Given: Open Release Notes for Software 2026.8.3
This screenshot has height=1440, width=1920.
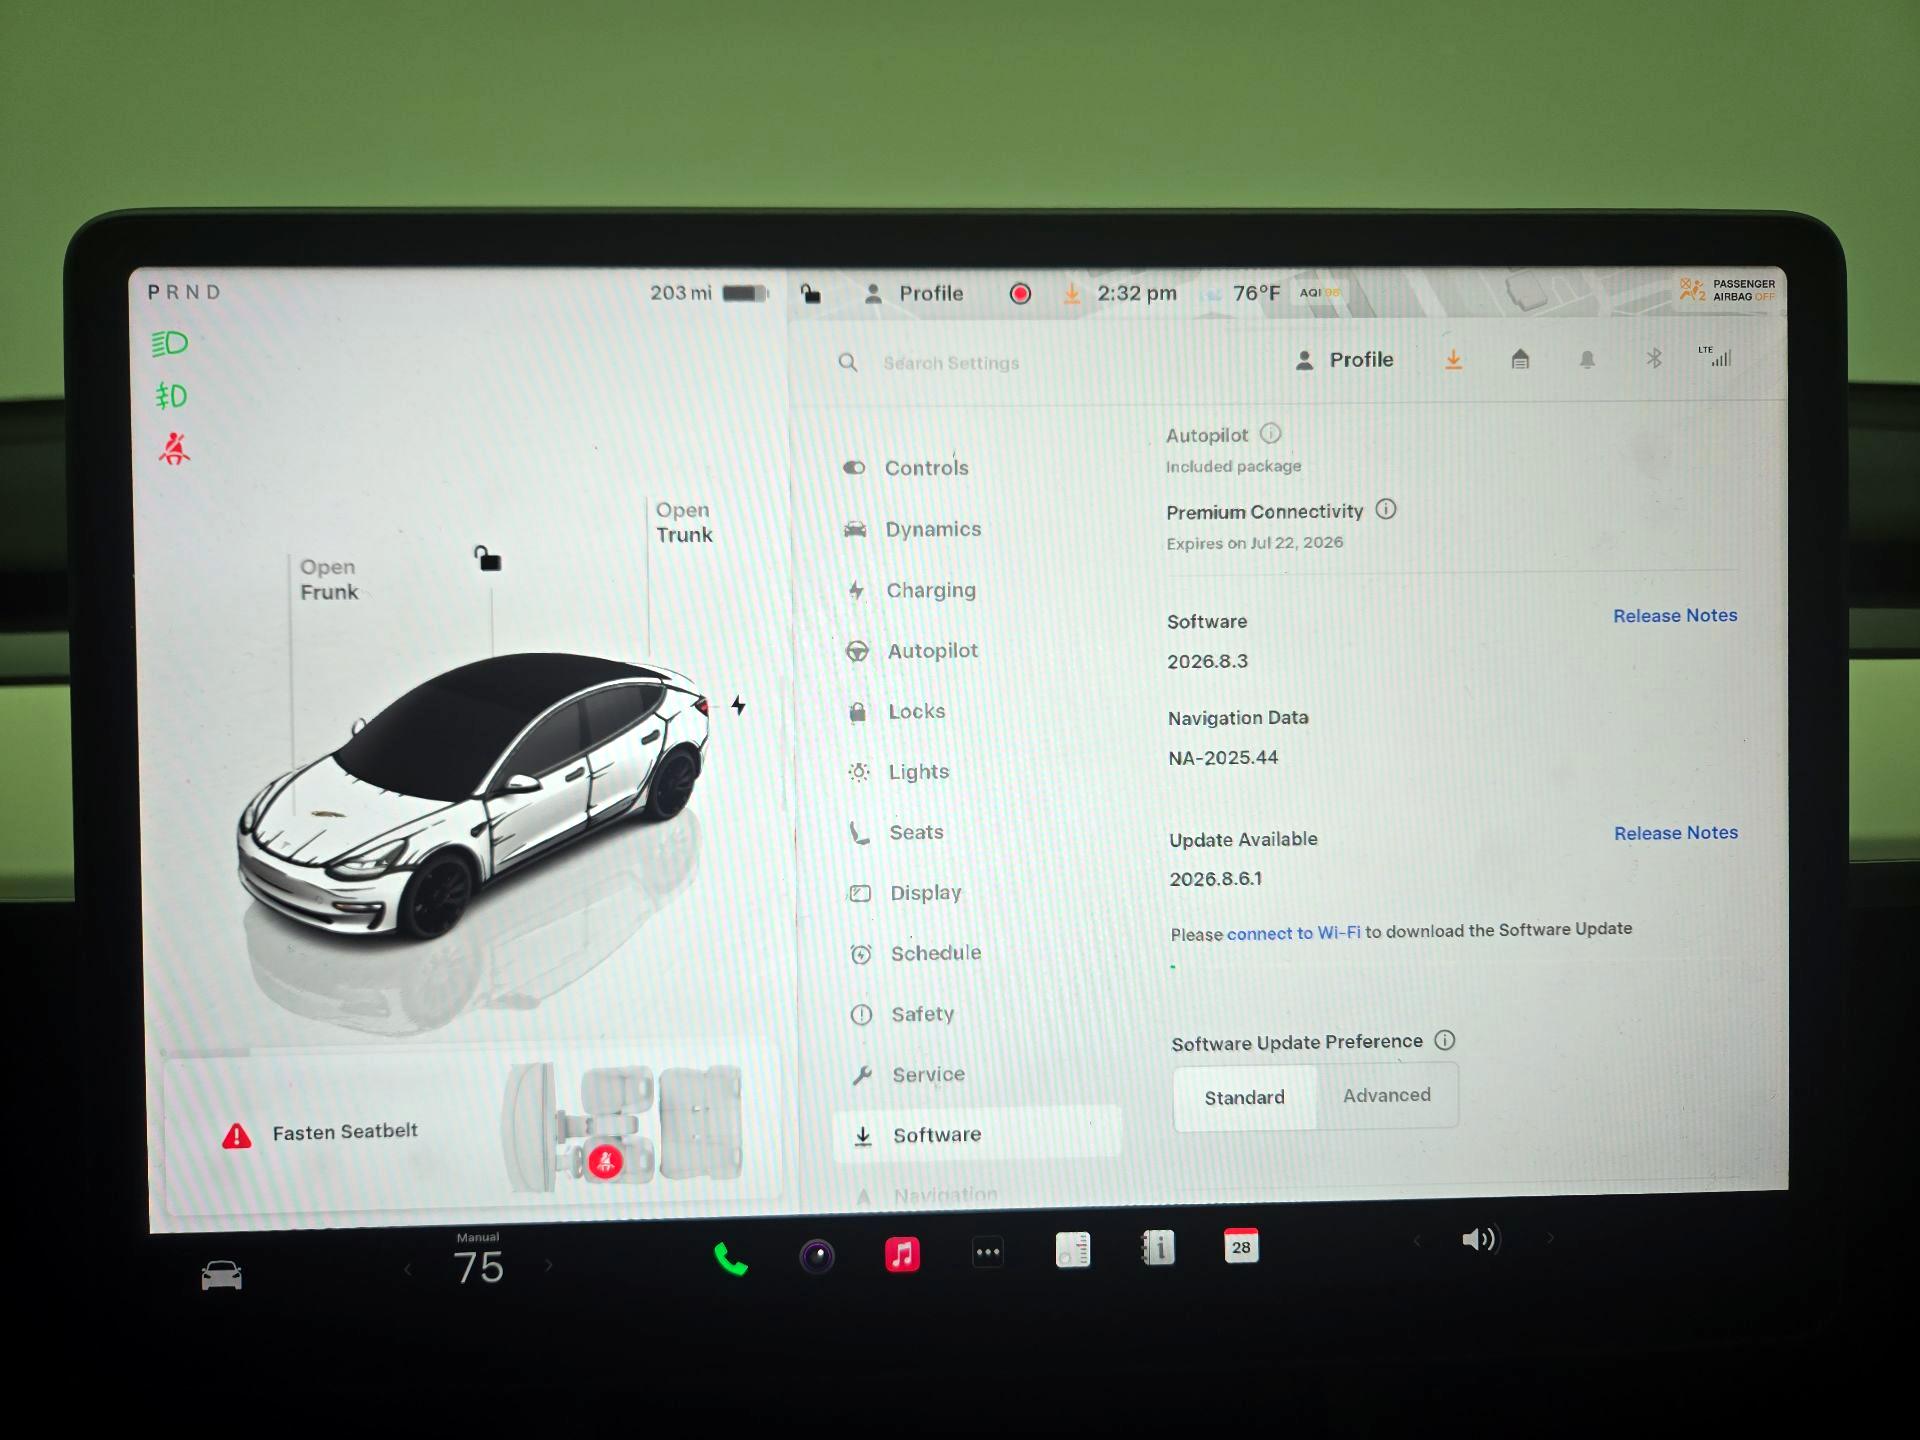Looking at the screenshot, I should (1675, 615).
